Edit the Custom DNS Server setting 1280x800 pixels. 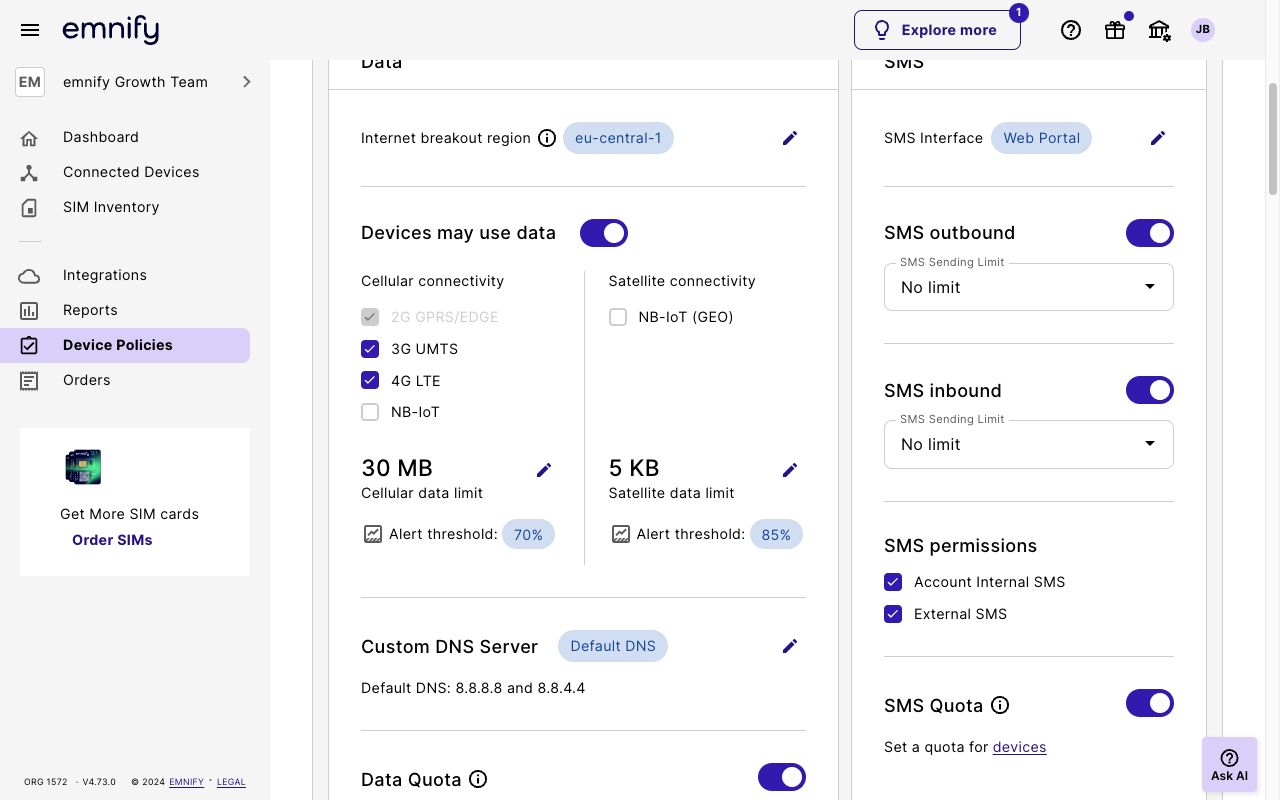[x=790, y=646]
